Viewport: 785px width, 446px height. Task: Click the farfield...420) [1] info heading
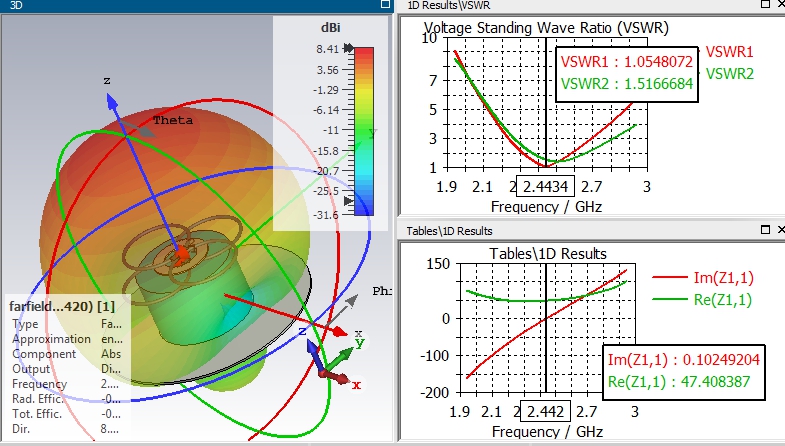tap(62, 306)
